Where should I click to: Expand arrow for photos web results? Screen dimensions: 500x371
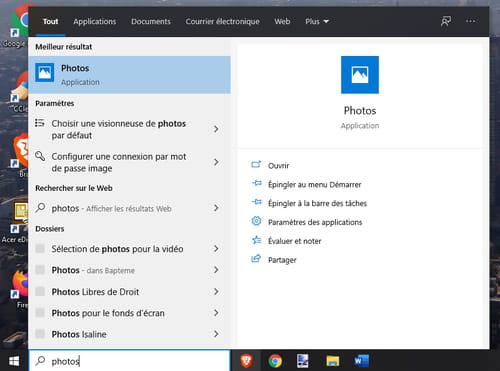click(x=216, y=208)
